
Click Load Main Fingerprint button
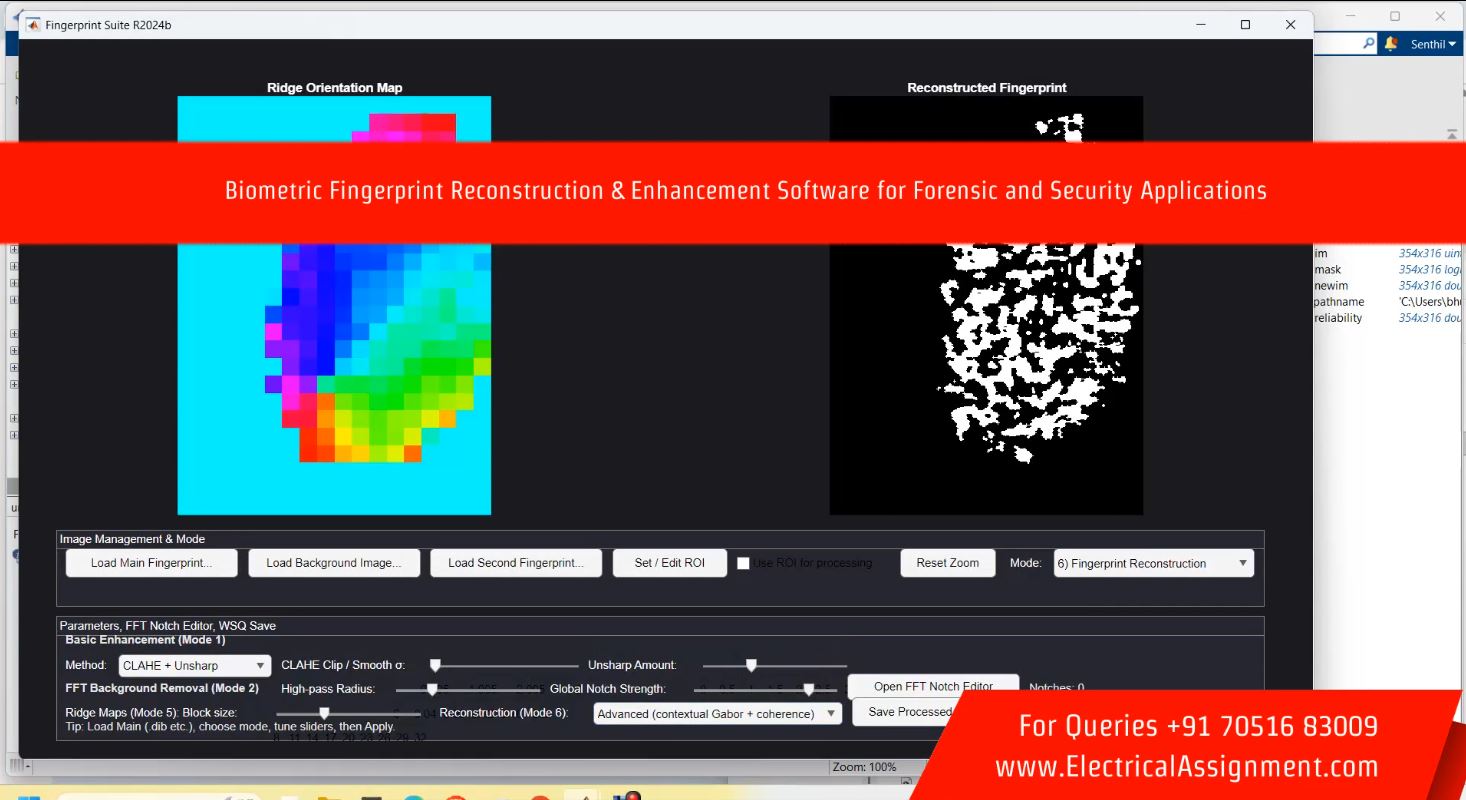click(151, 563)
